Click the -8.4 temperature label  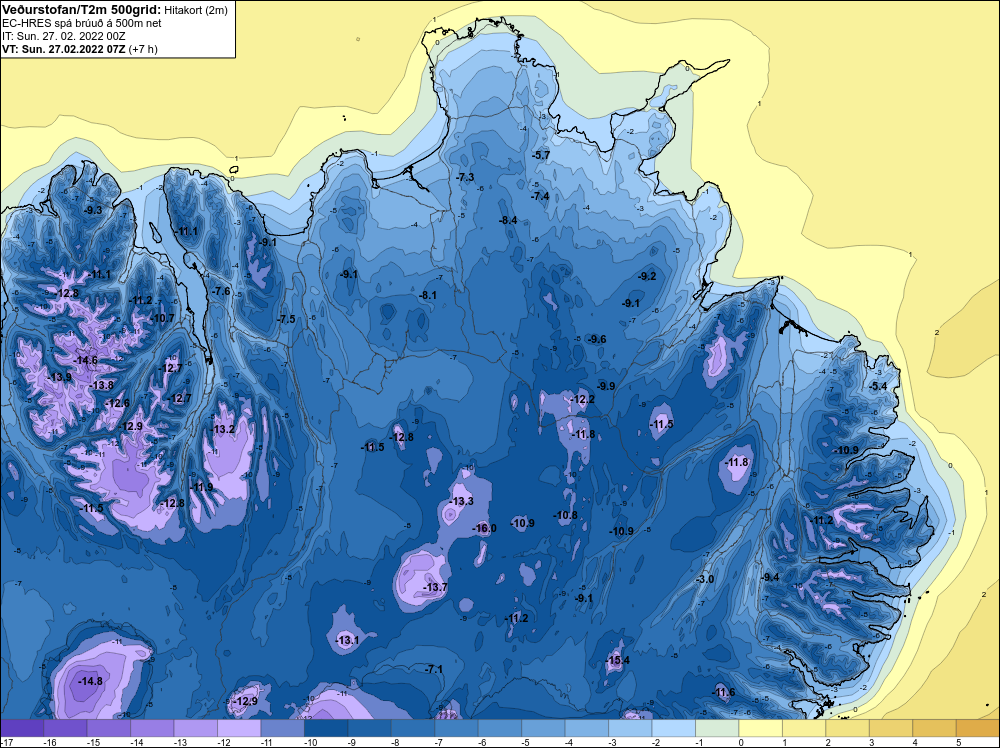508,220
